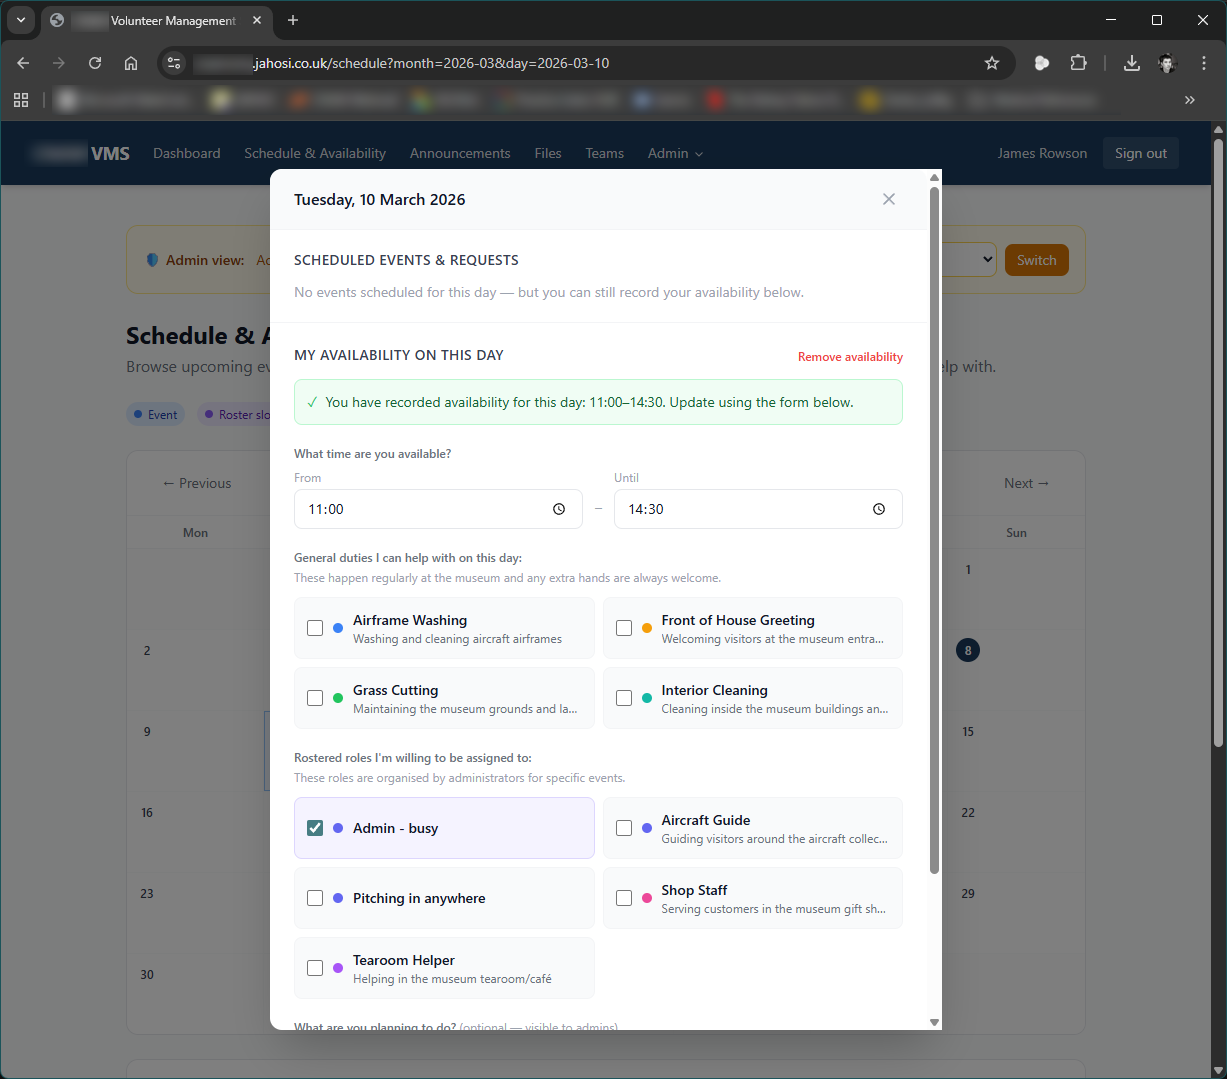The width and height of the screenshot is (1227, 1079).
Task: Select calendar day 16
Action: point(147,812)
